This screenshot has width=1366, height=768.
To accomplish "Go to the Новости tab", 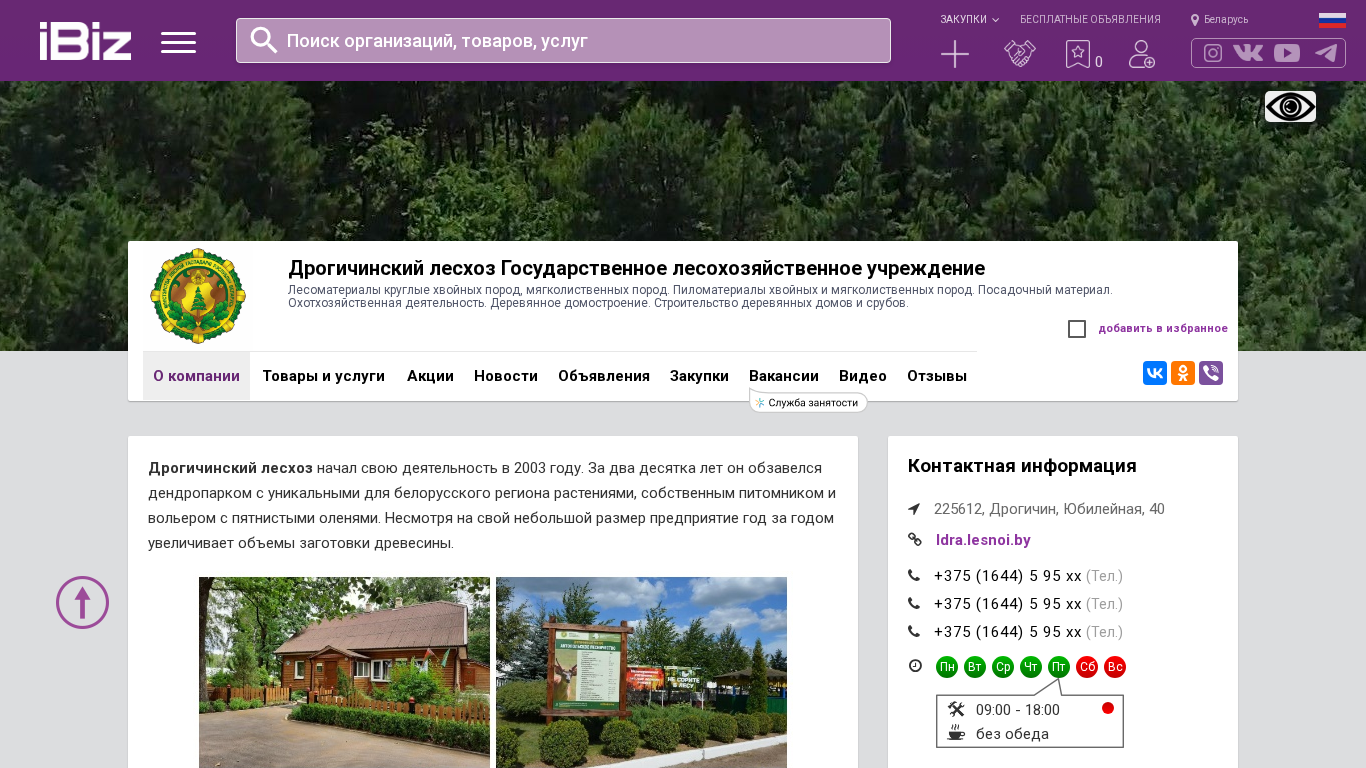I will tap(506, 376).
